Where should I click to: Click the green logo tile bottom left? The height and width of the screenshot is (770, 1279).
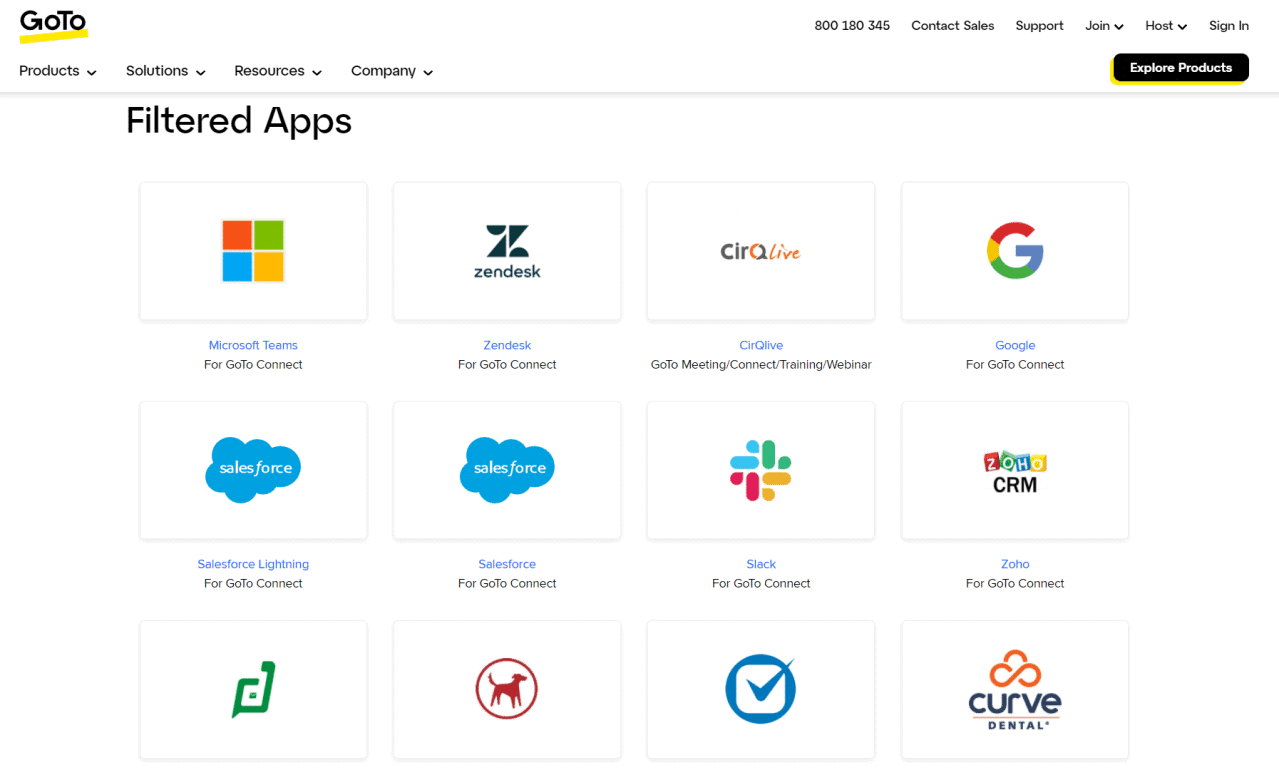253,689
